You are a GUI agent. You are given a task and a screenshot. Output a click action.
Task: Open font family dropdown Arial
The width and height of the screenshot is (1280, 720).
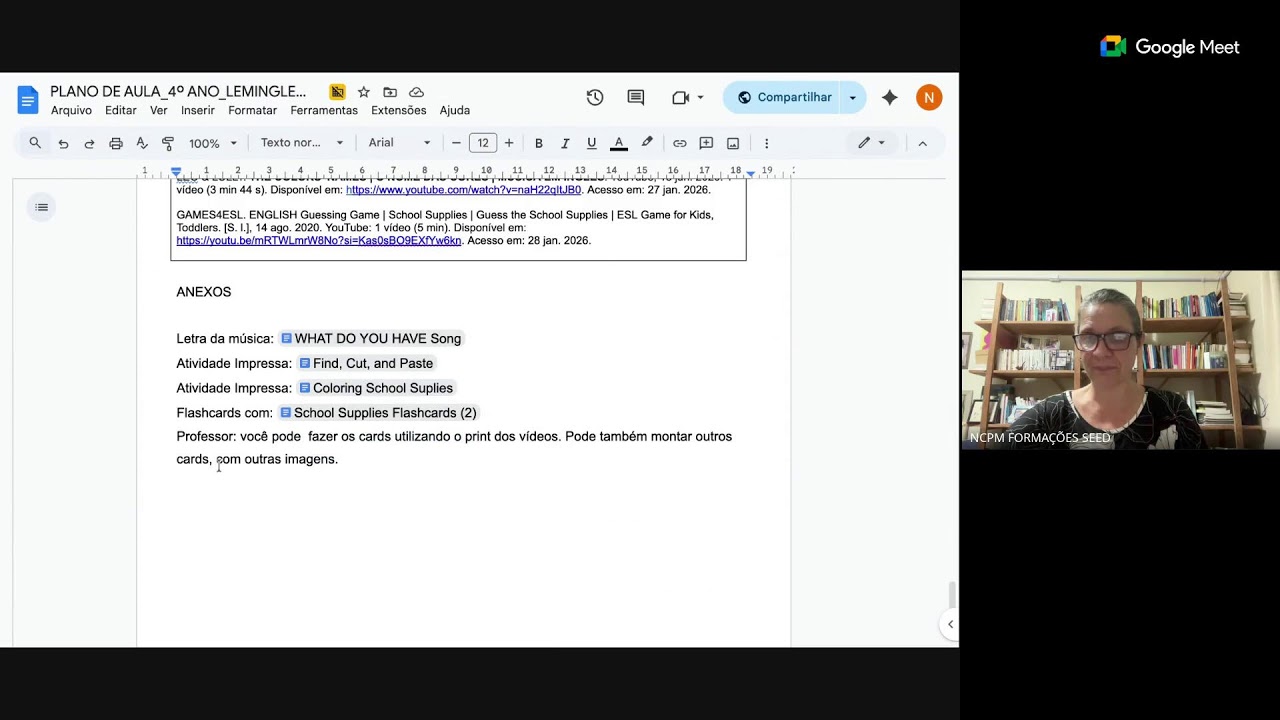tap(399, 143)
